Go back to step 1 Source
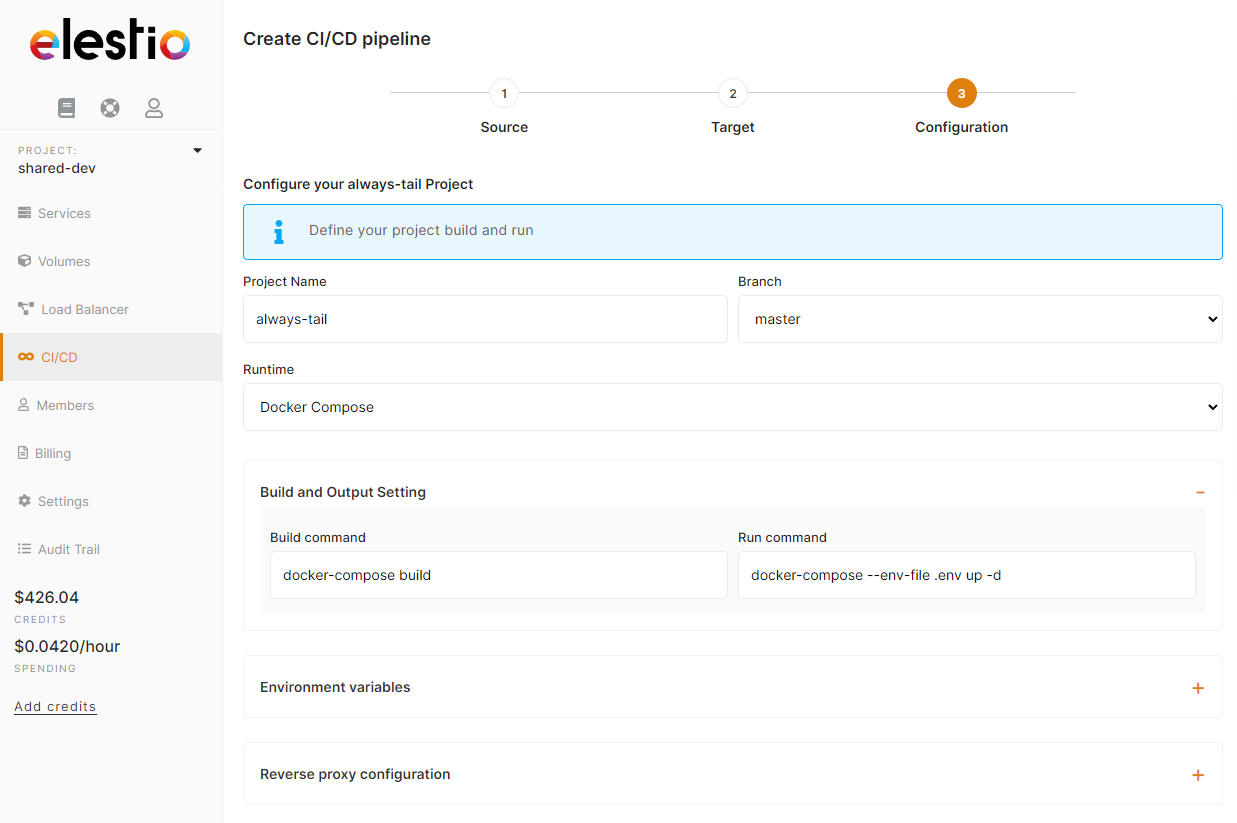Image resolution: width=1237 pixels, height=823 pixels. pyautogui.click(x=504, y=94)
